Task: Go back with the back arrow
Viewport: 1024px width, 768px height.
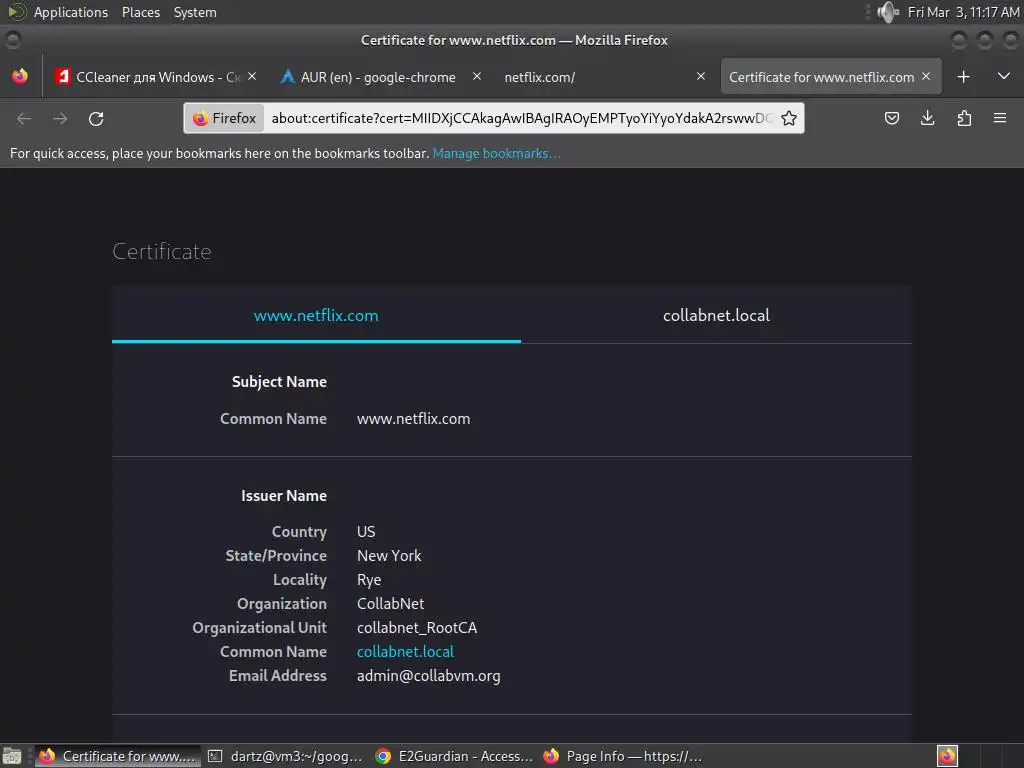Action: tap(24, 118)
